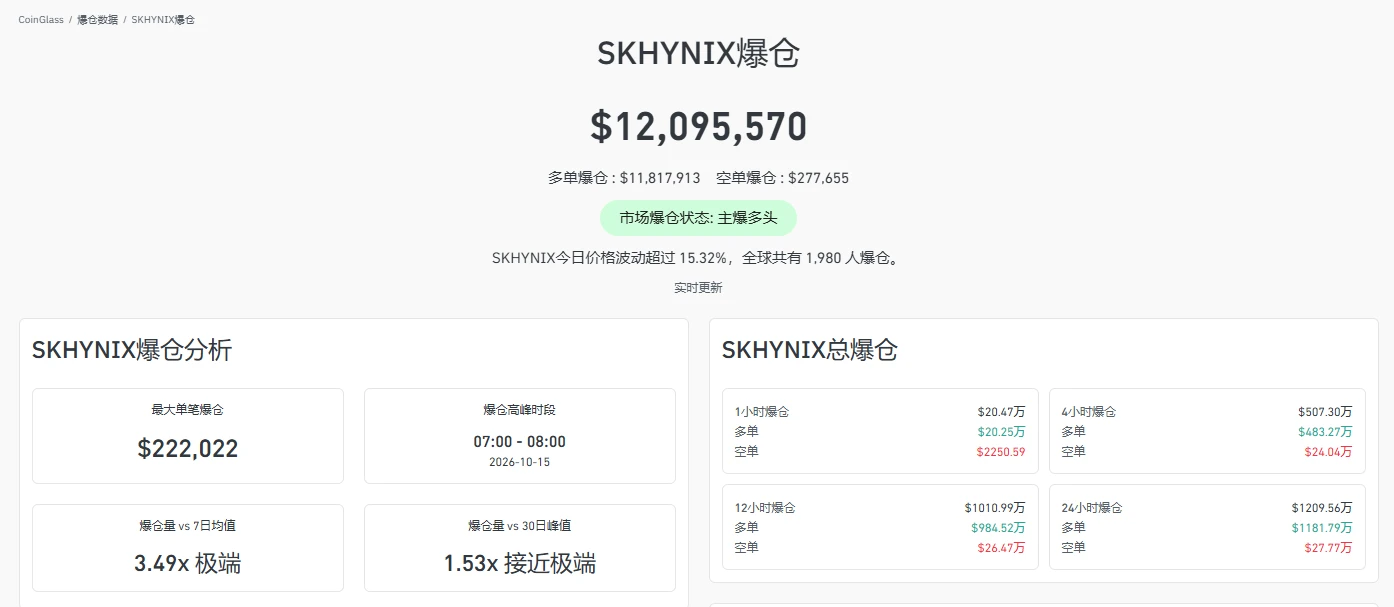
Task: Select the 1-hour short value $2250.59
Action: pos(1001,452)
